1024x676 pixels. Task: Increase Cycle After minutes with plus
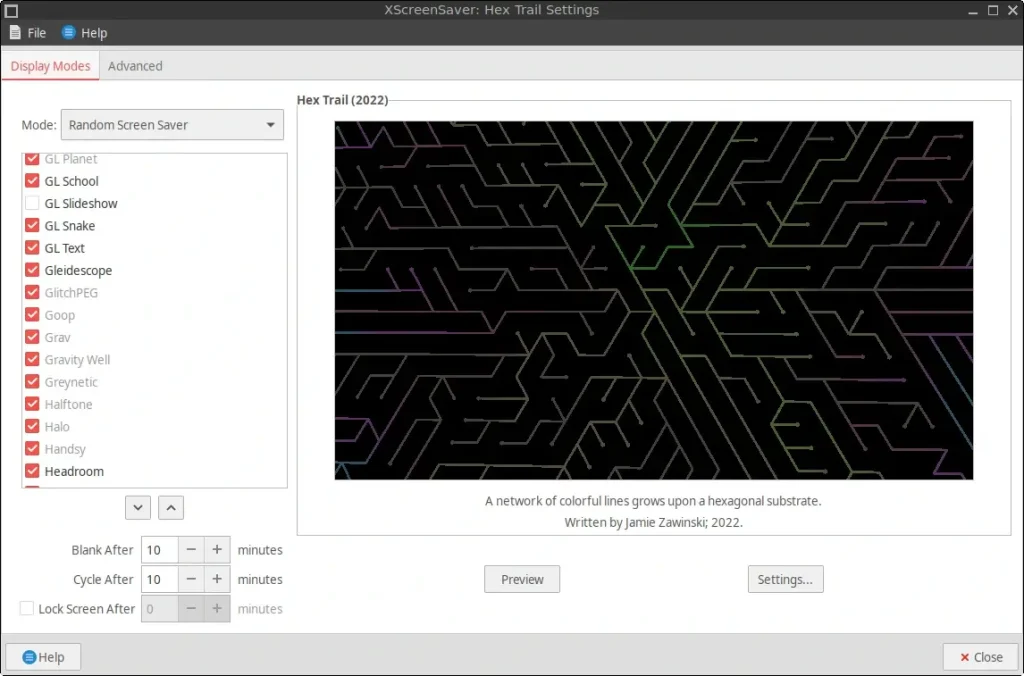point(217,579)
